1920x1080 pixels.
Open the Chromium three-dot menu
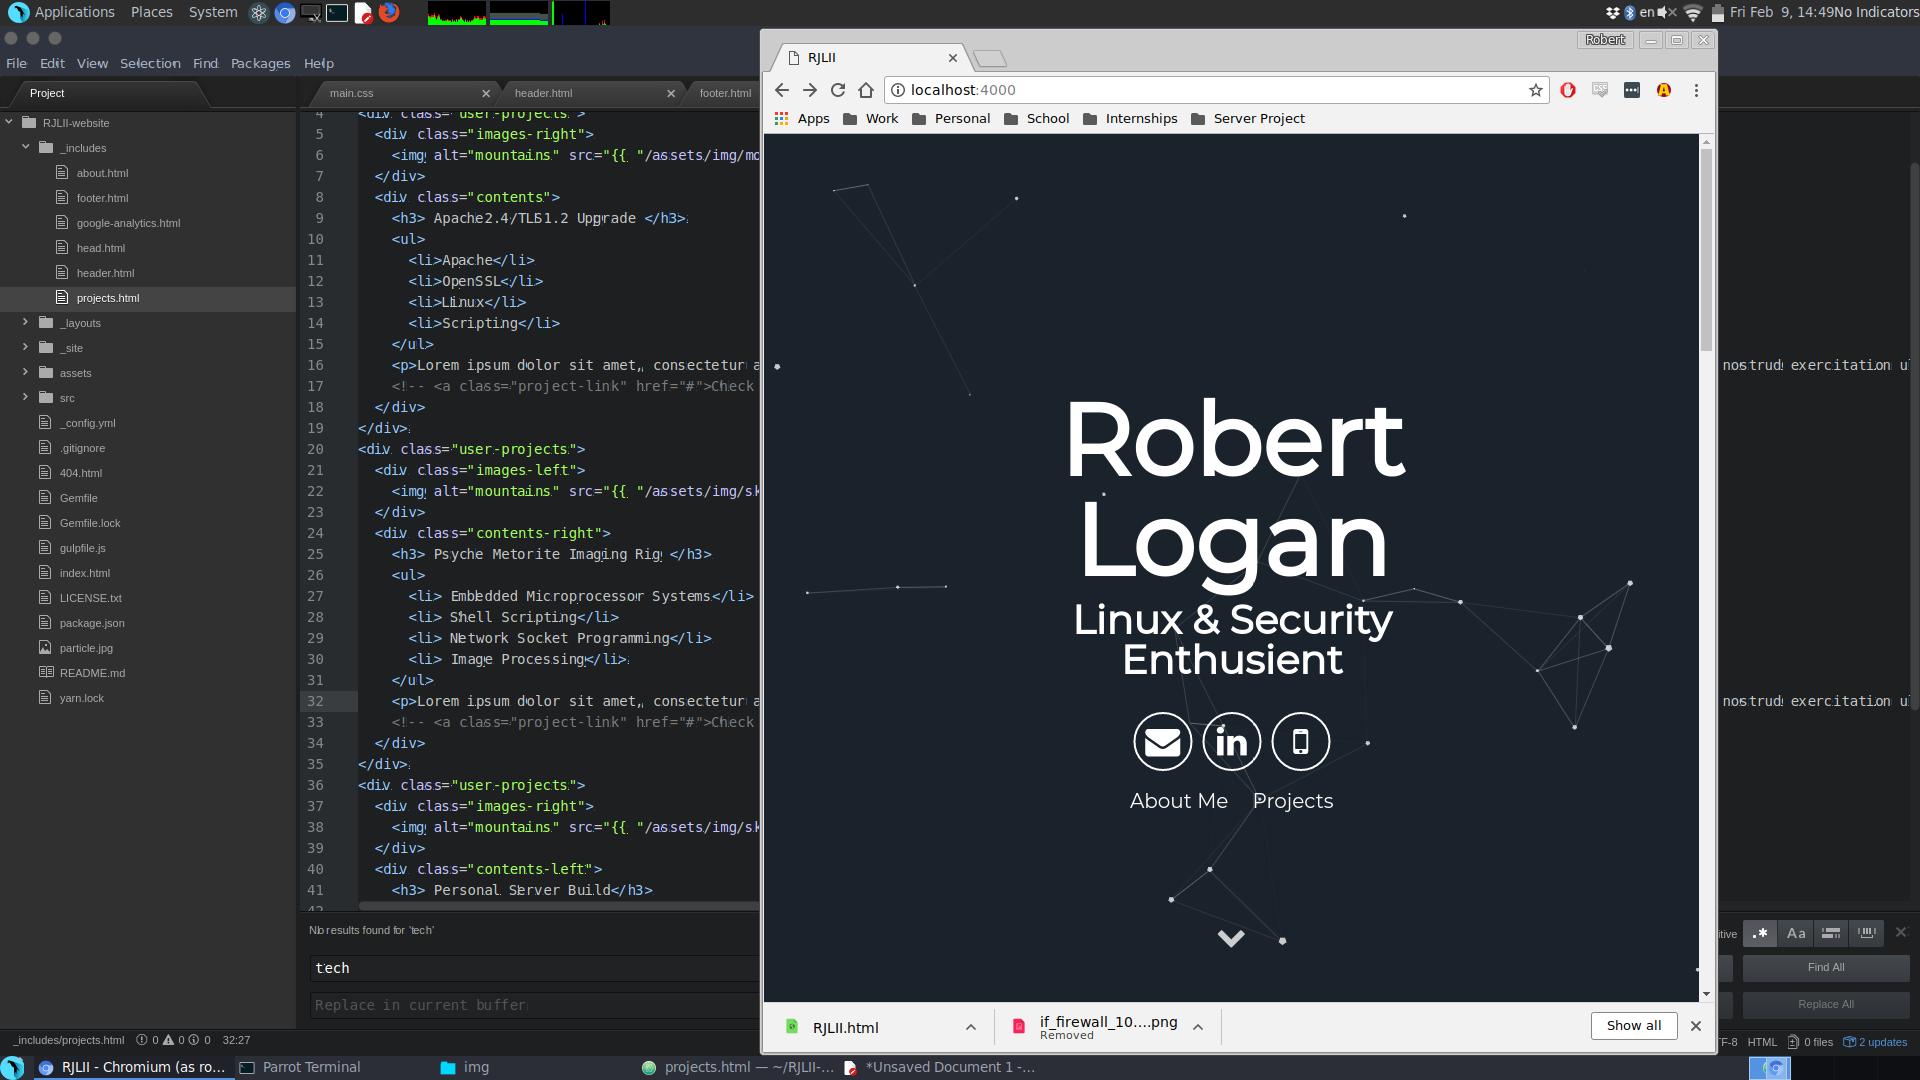coord(1695,90)
